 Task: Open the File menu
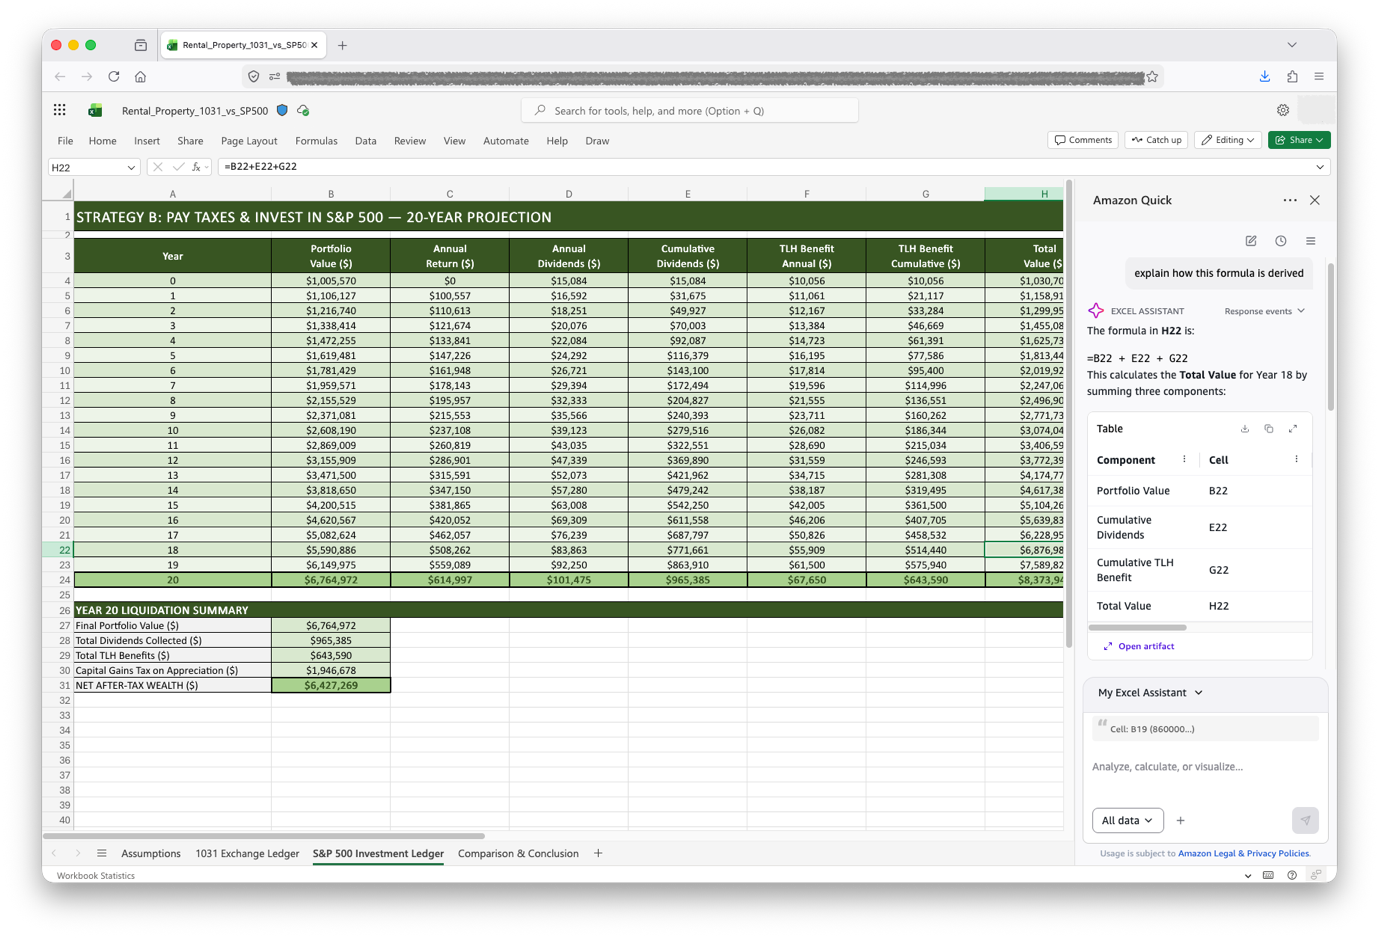(x=65, y=141)
